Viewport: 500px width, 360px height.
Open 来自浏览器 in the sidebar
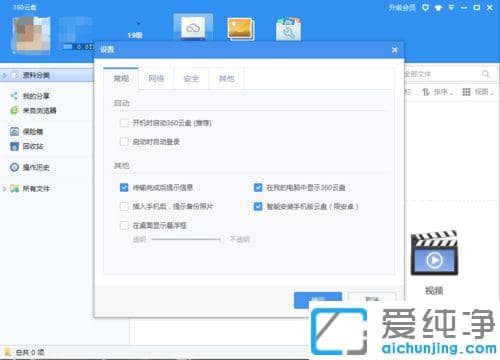pos(39,110)
